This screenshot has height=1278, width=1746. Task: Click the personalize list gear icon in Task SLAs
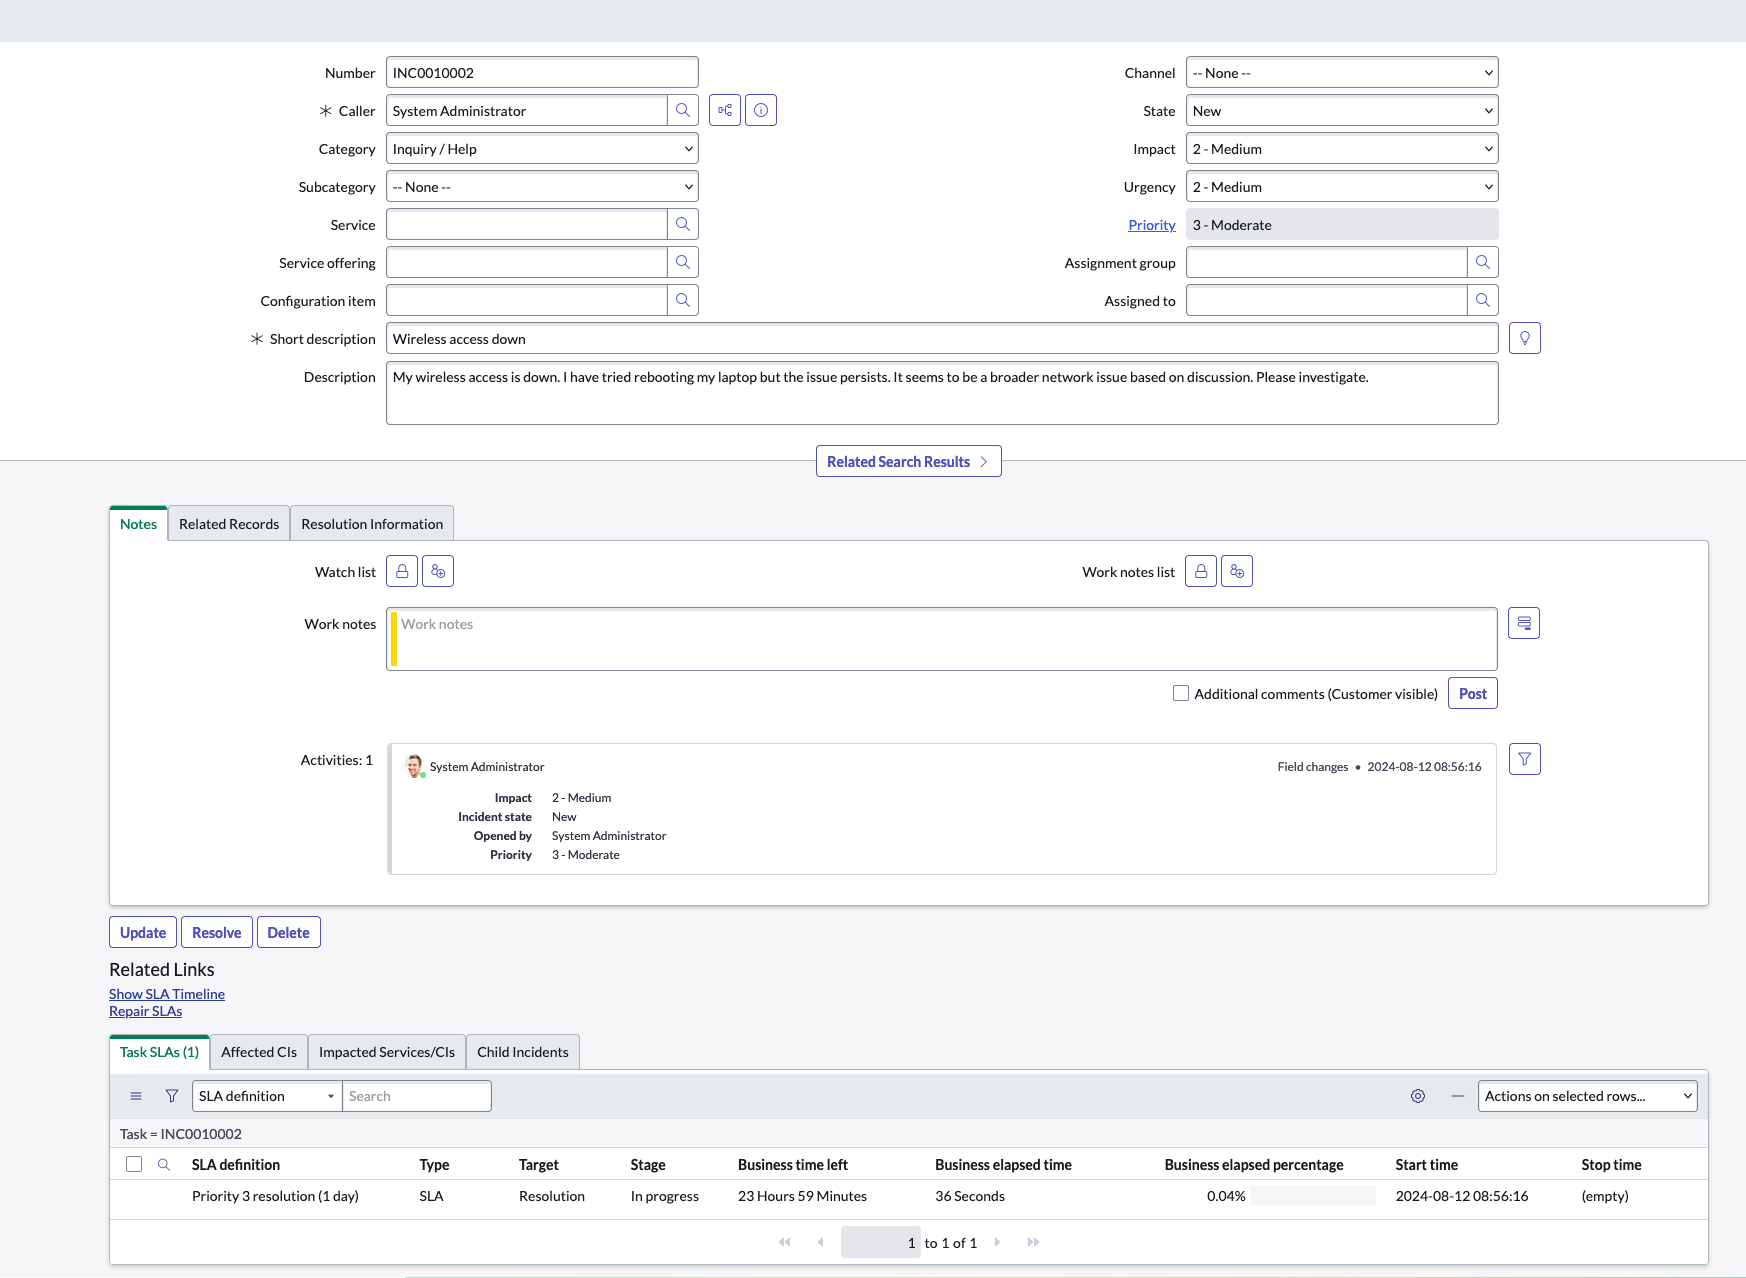[1417, 1096]
